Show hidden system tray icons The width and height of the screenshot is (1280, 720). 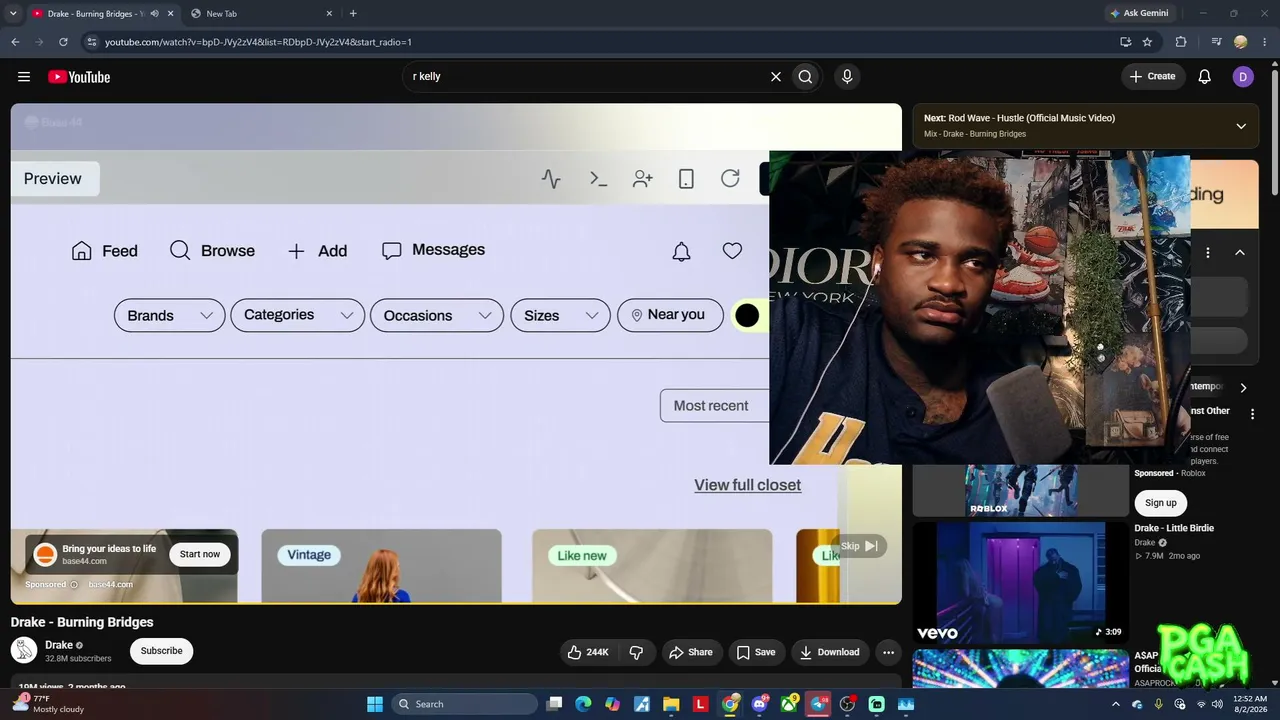tap(1115, 704)
